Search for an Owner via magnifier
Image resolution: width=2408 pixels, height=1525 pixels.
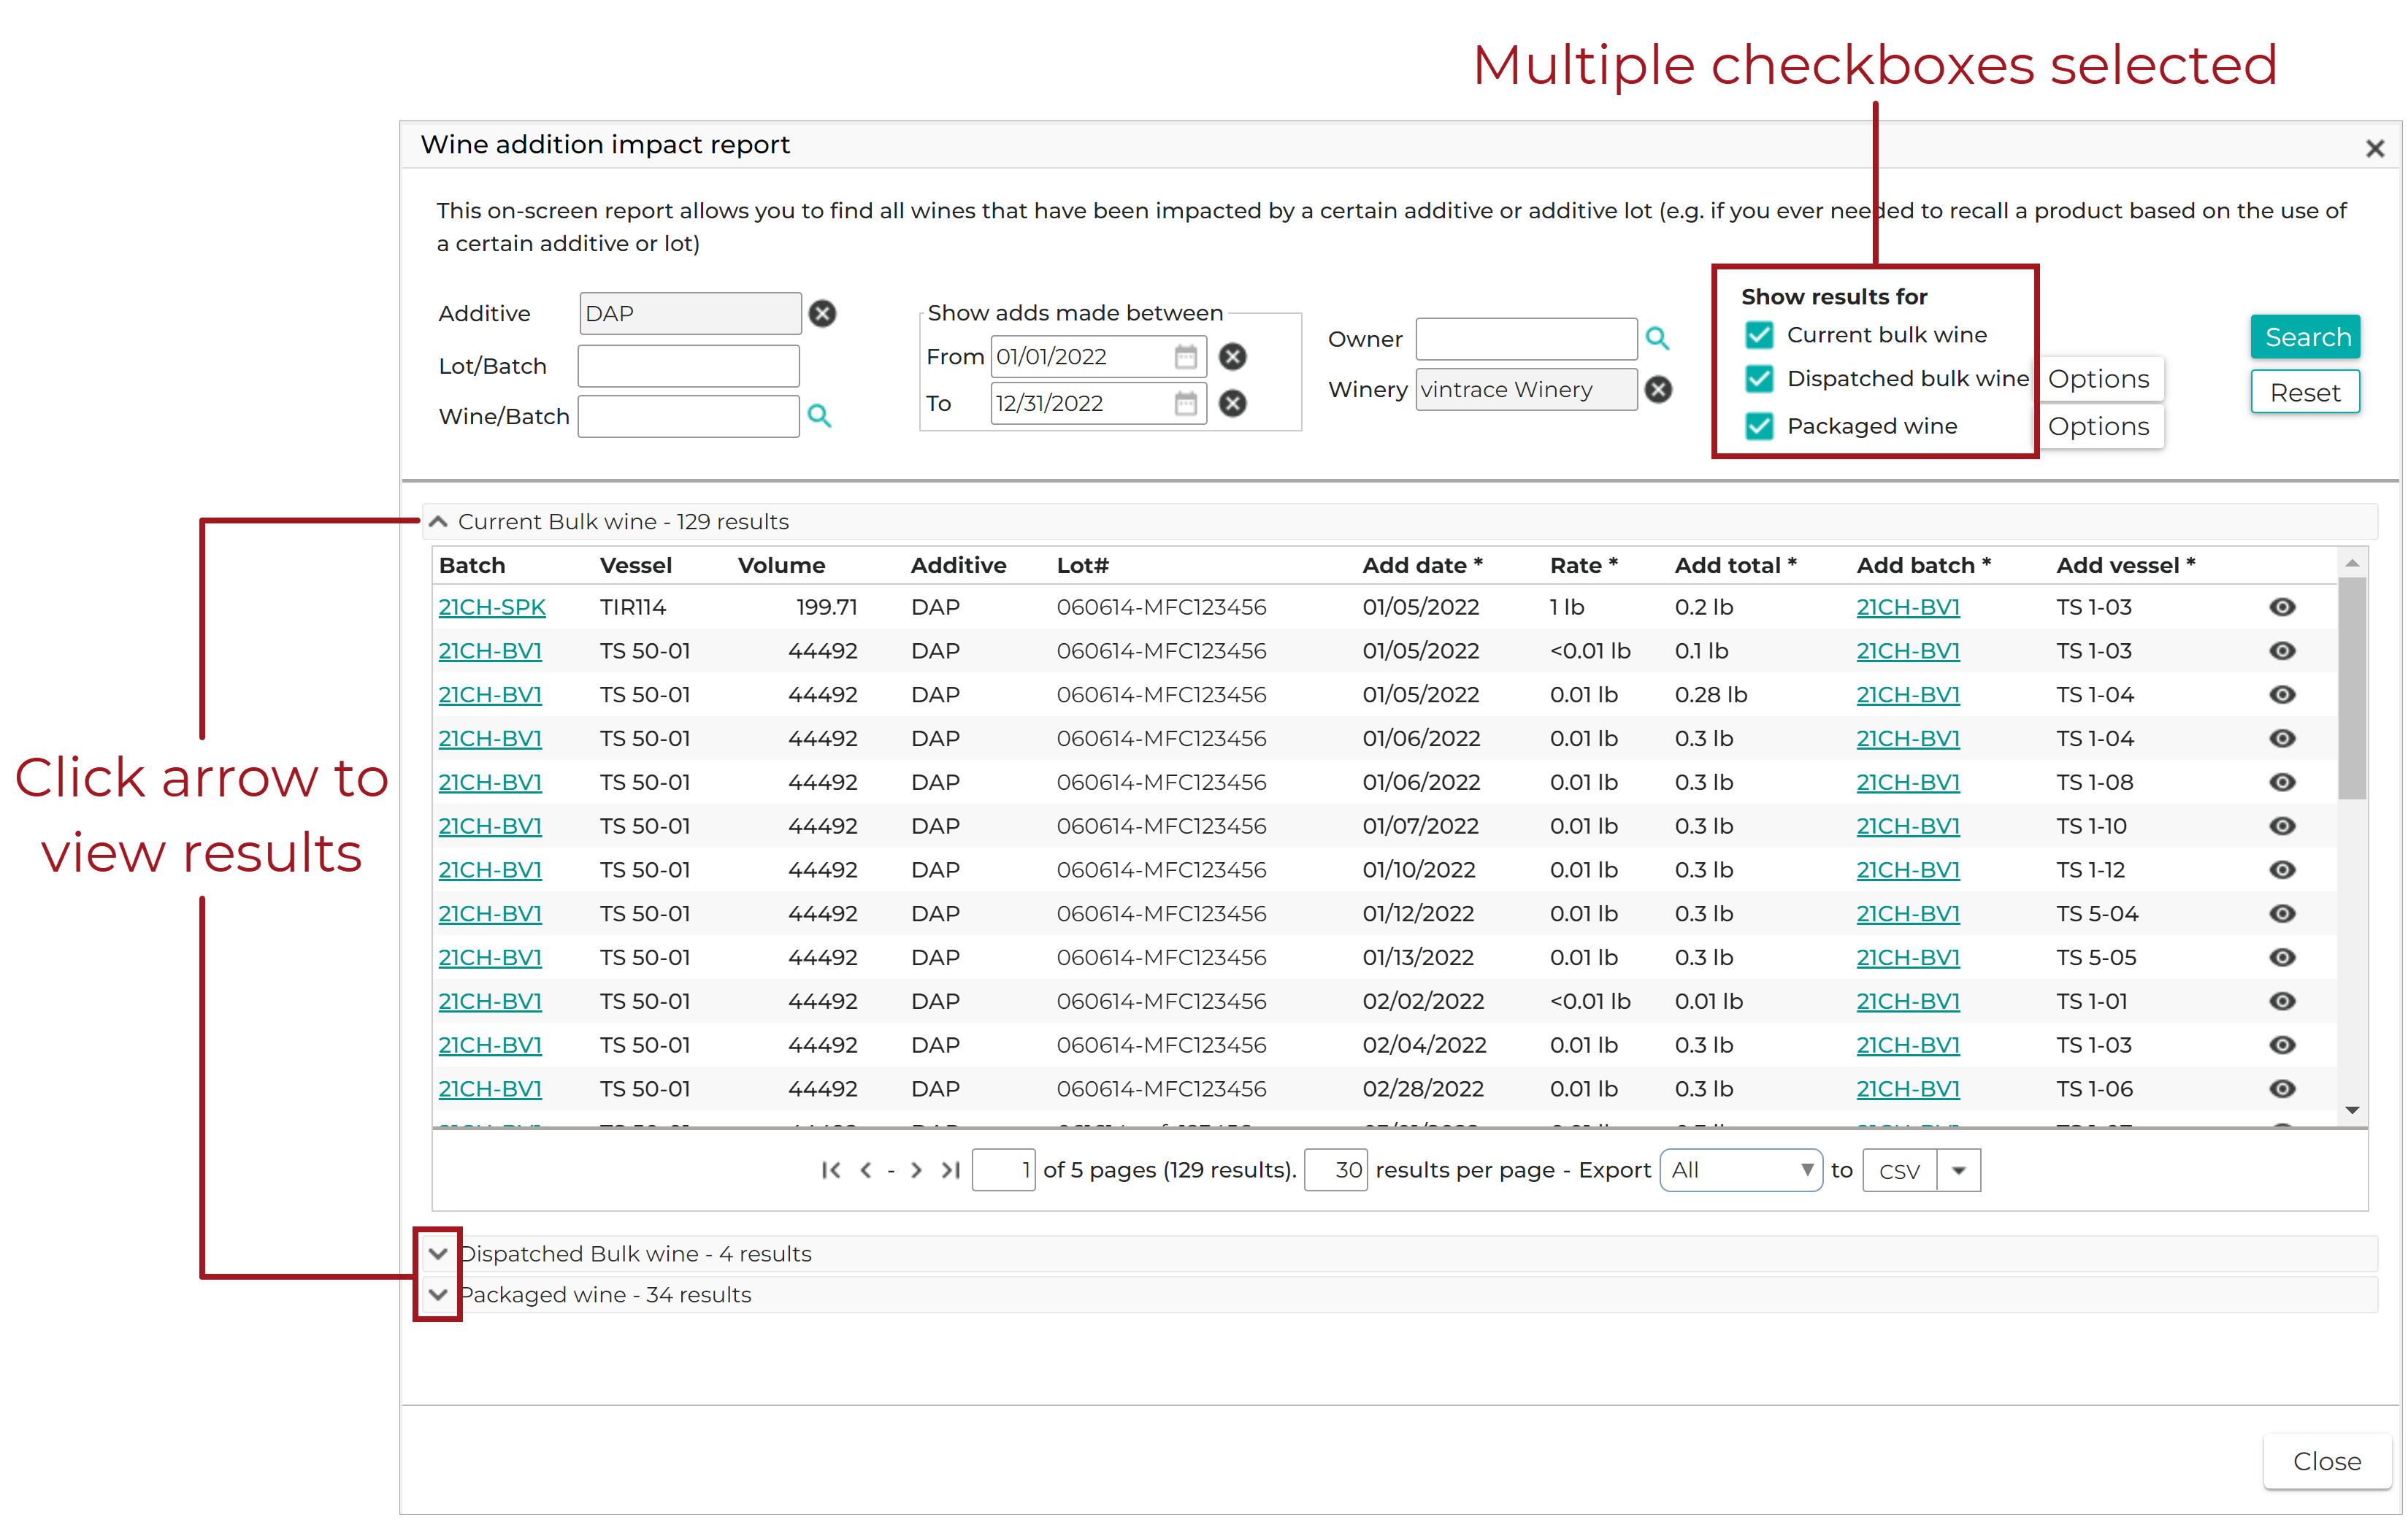point(1657,339)
